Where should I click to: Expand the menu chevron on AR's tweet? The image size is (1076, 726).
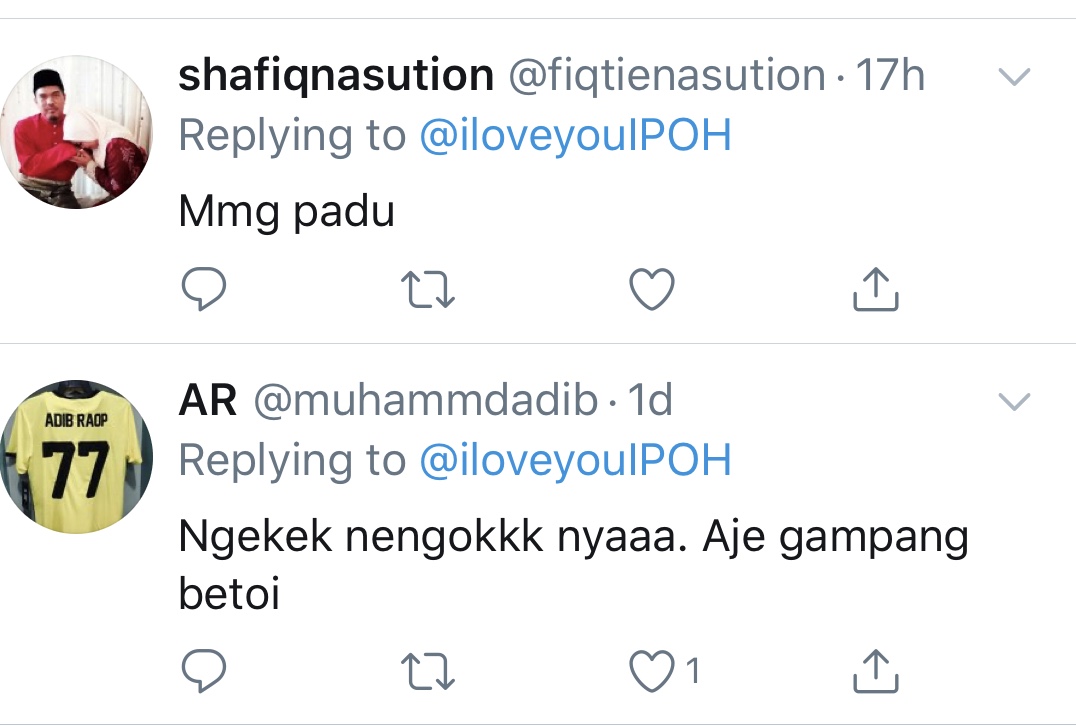[x=1015, y=402]
